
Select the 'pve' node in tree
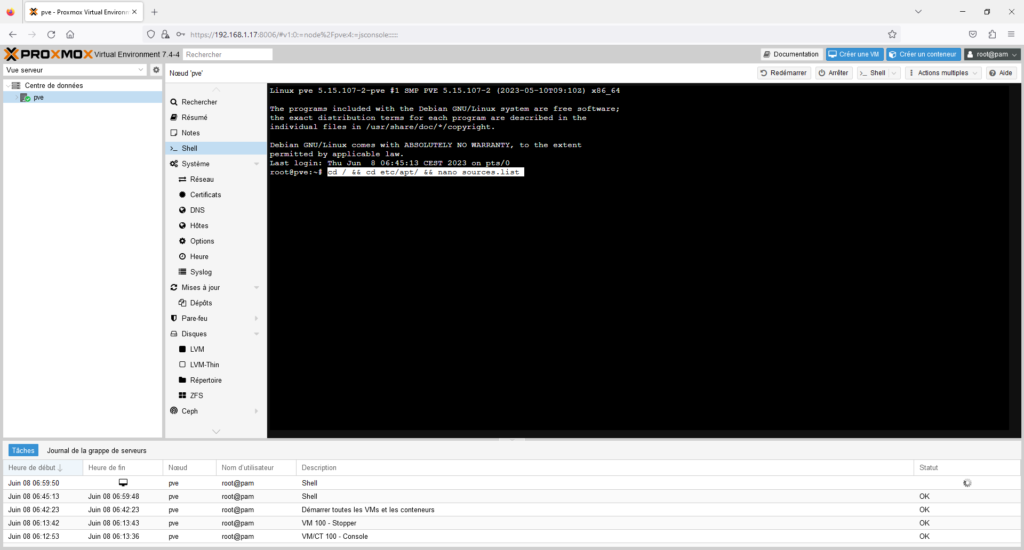tap(38, 98)
